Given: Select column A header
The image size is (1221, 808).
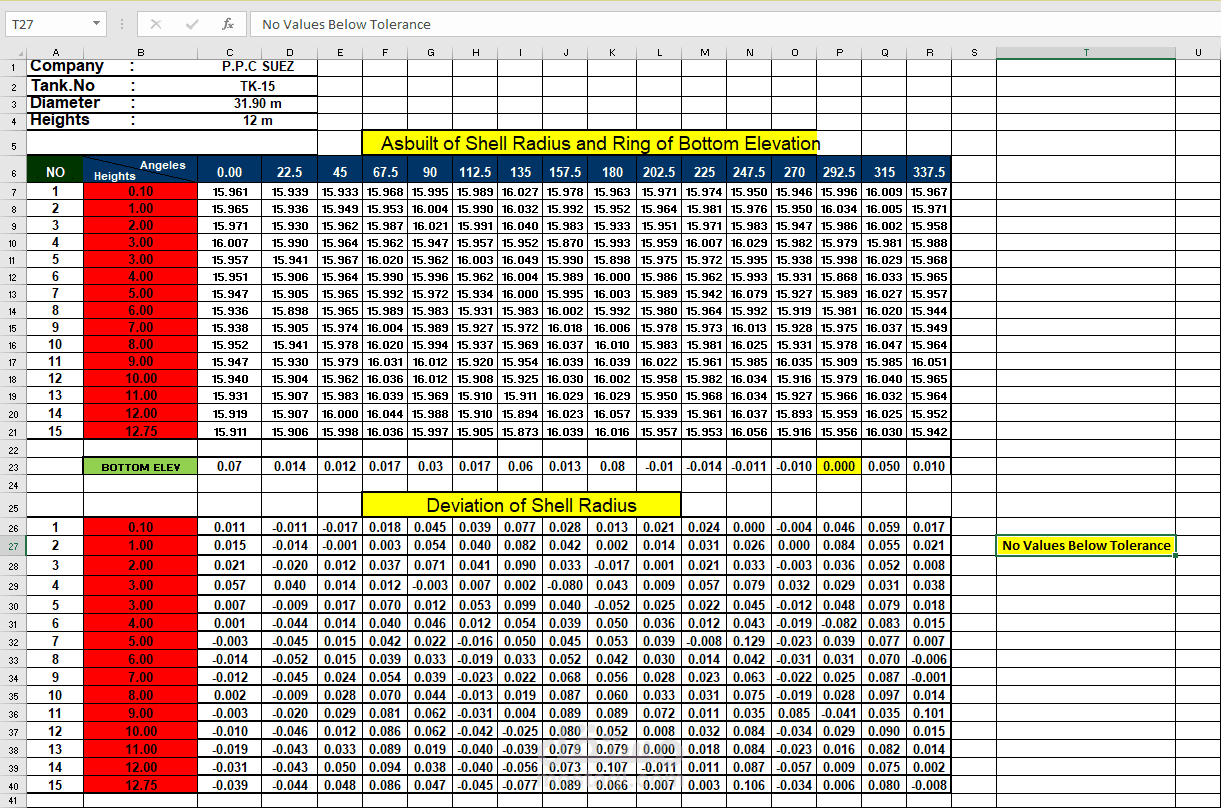Looking at the screenshot, I should (55, 52).
